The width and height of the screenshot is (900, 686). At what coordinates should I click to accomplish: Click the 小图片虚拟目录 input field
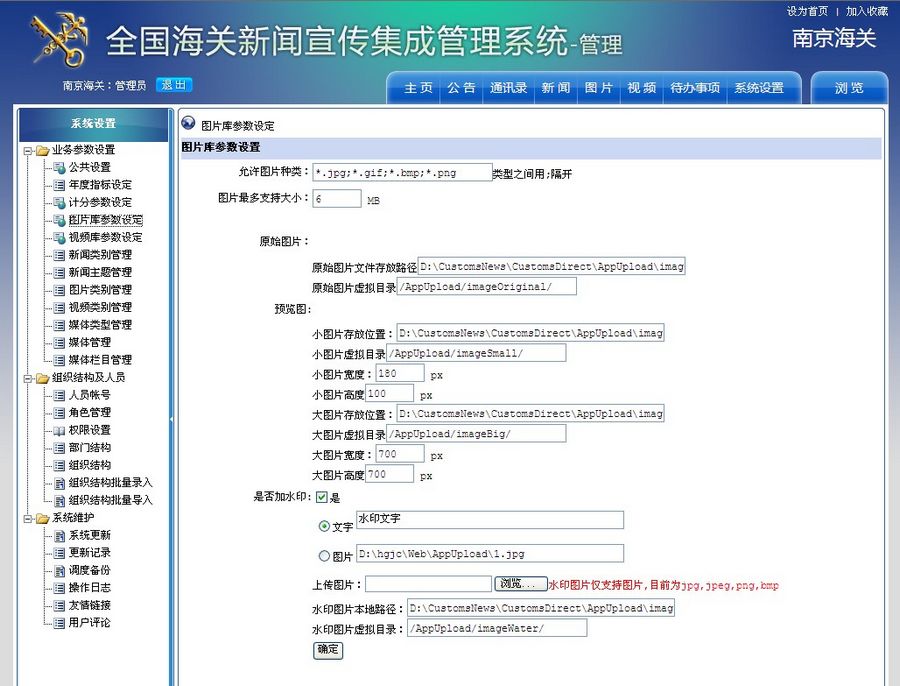pyautogui.click(x=476, y=353)
